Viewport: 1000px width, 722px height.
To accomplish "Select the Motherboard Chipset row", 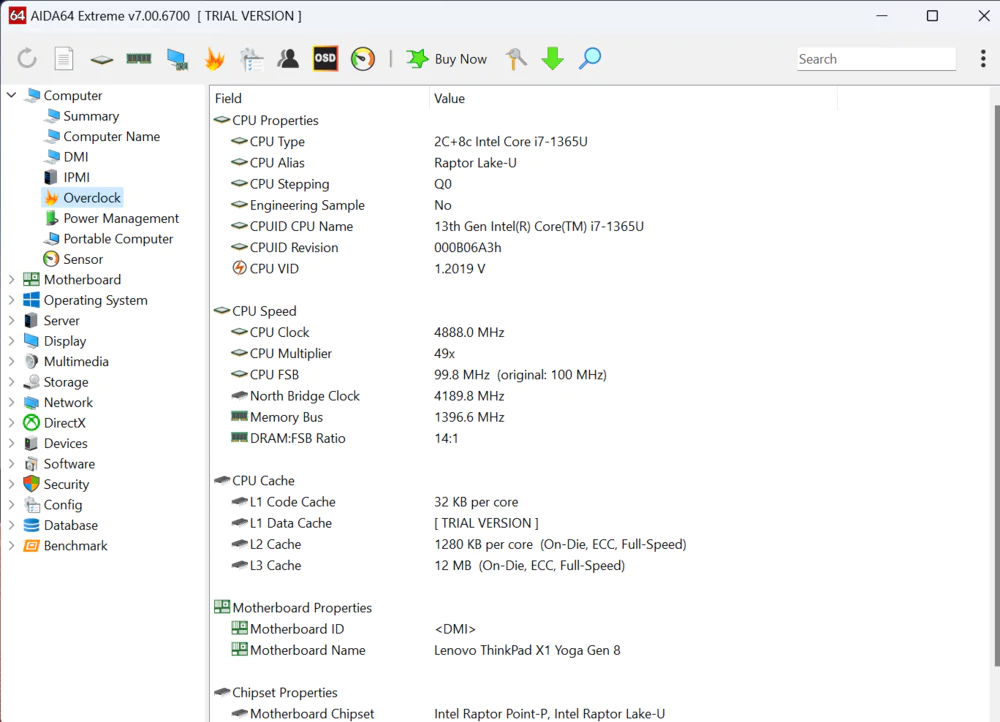I will tap(523, 714).
